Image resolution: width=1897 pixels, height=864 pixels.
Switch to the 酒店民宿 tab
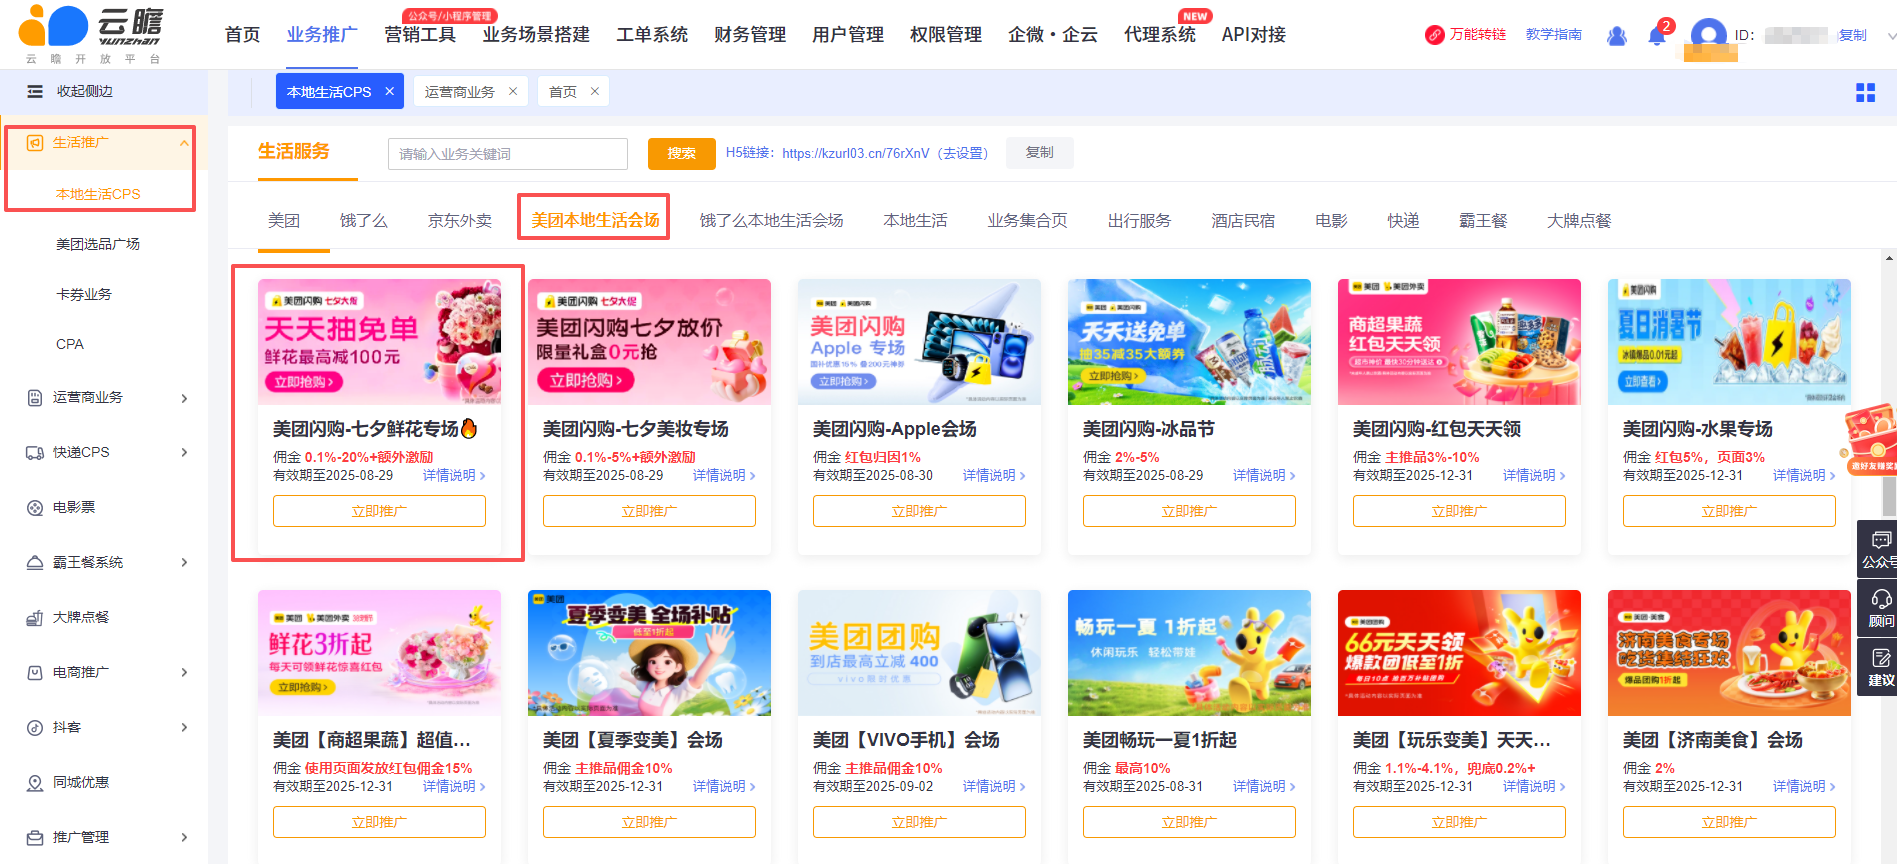click(1243, 221)
